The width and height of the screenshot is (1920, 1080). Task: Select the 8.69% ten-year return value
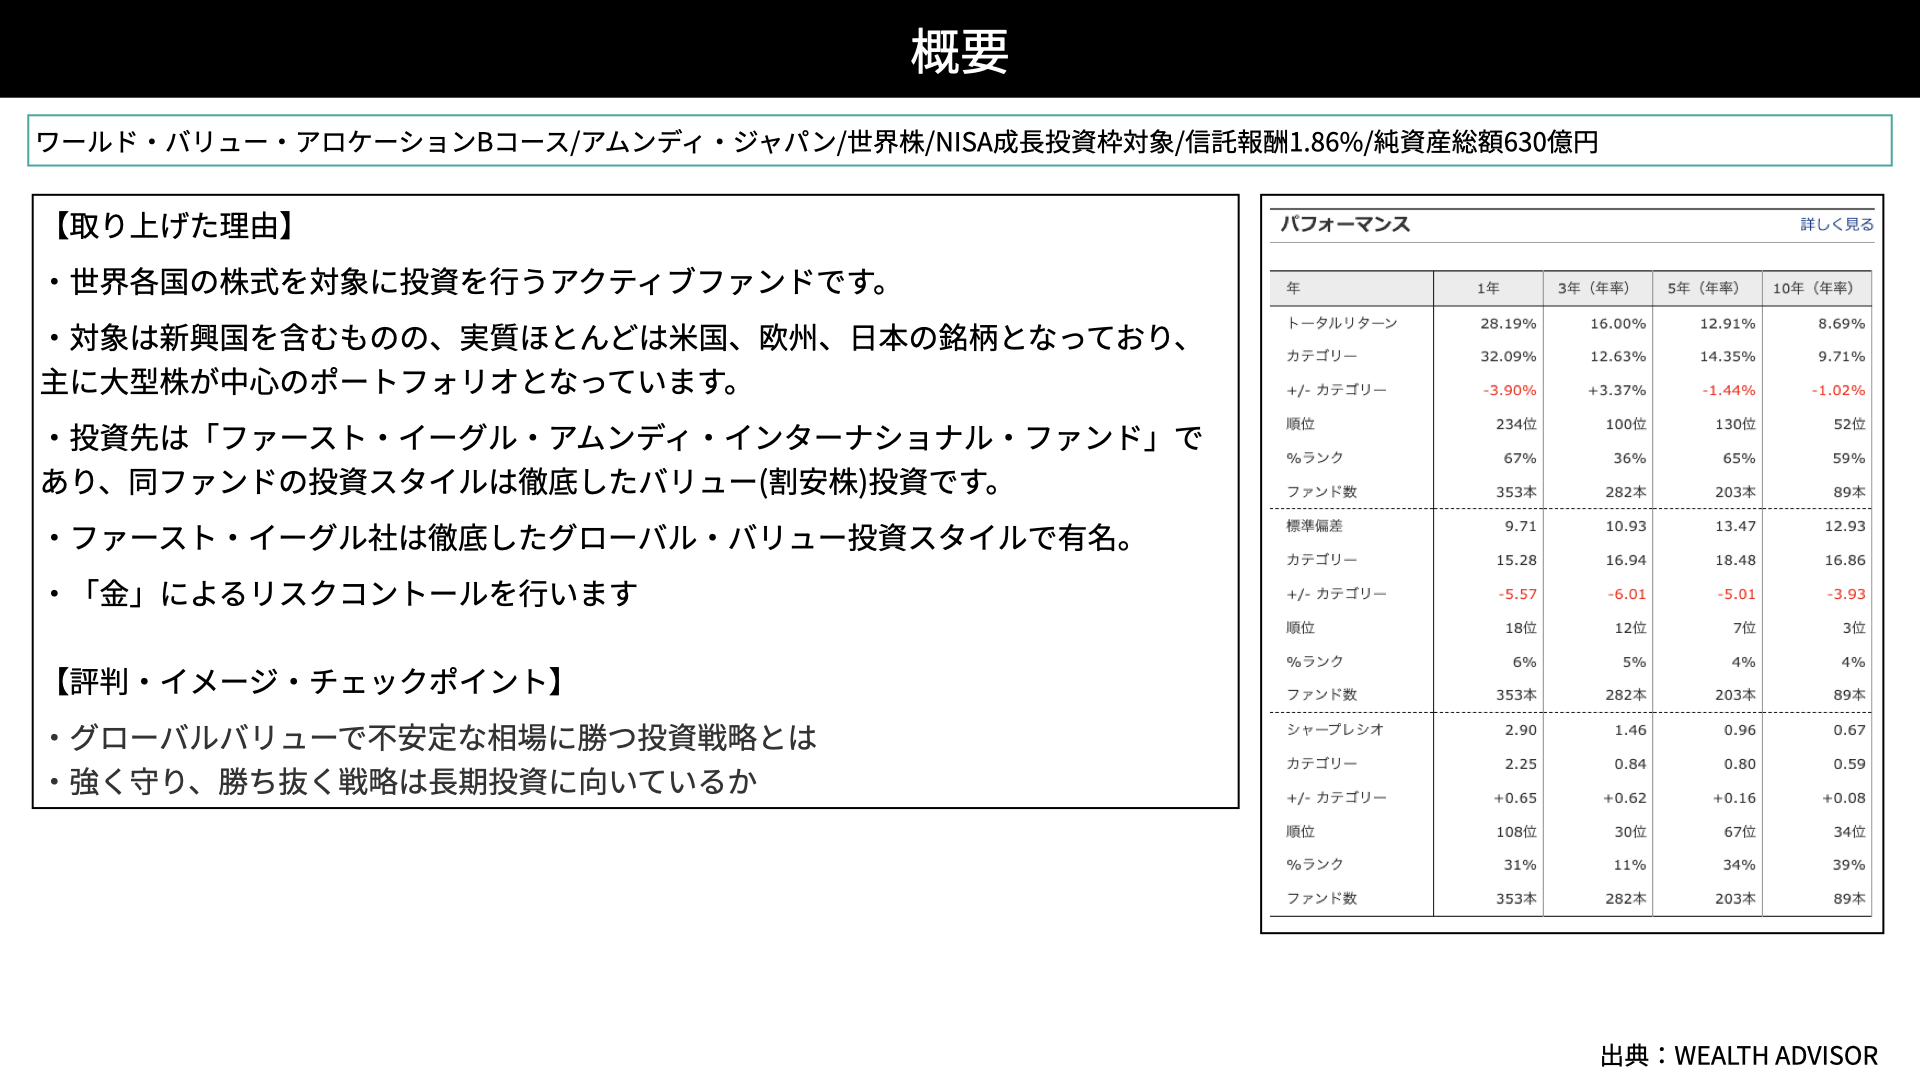[1841, 324]
